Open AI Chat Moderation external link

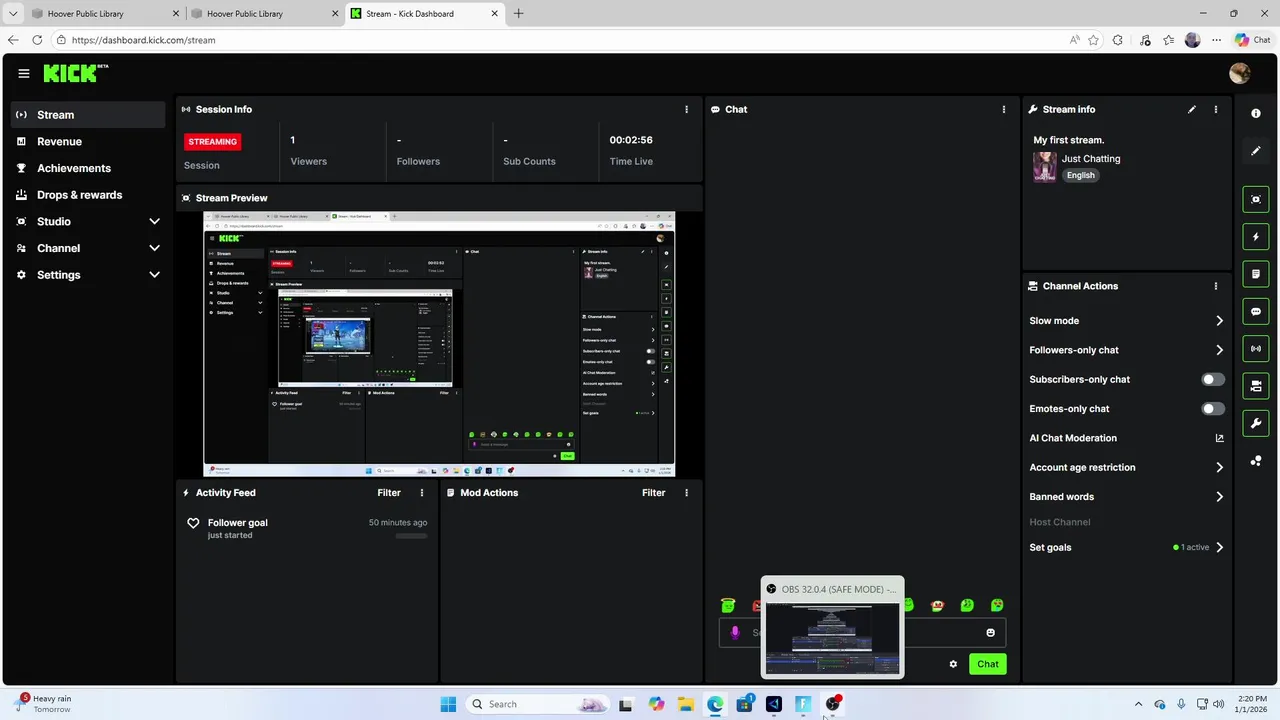1219,438
